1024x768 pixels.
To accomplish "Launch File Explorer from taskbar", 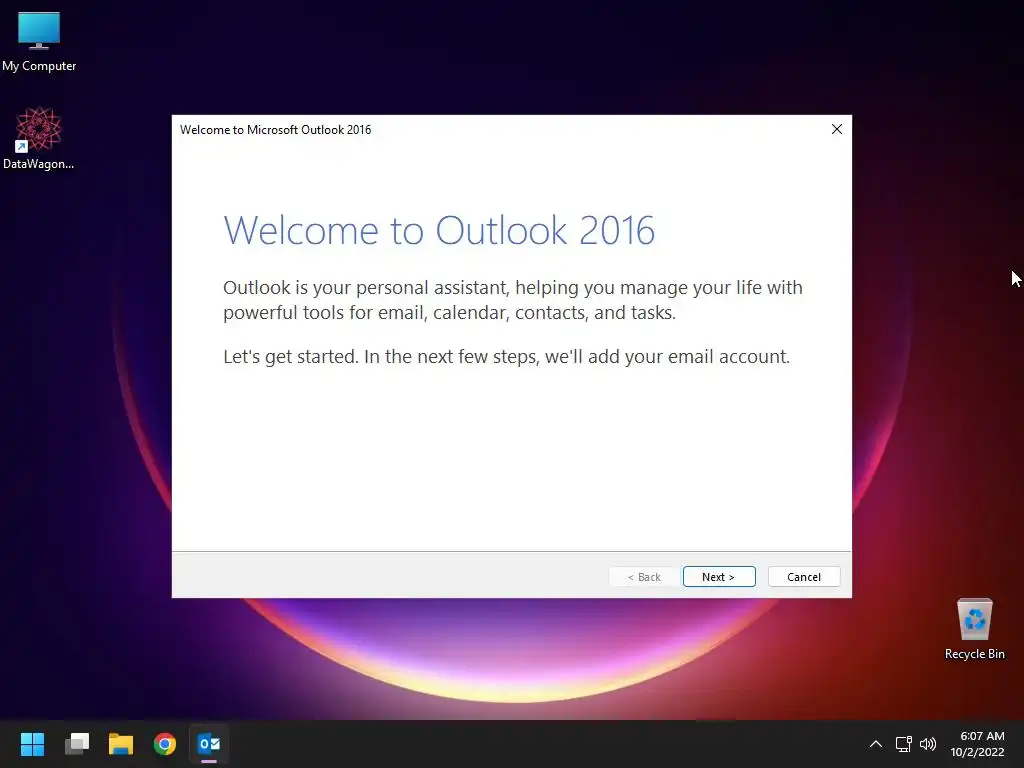I will 121,743.
